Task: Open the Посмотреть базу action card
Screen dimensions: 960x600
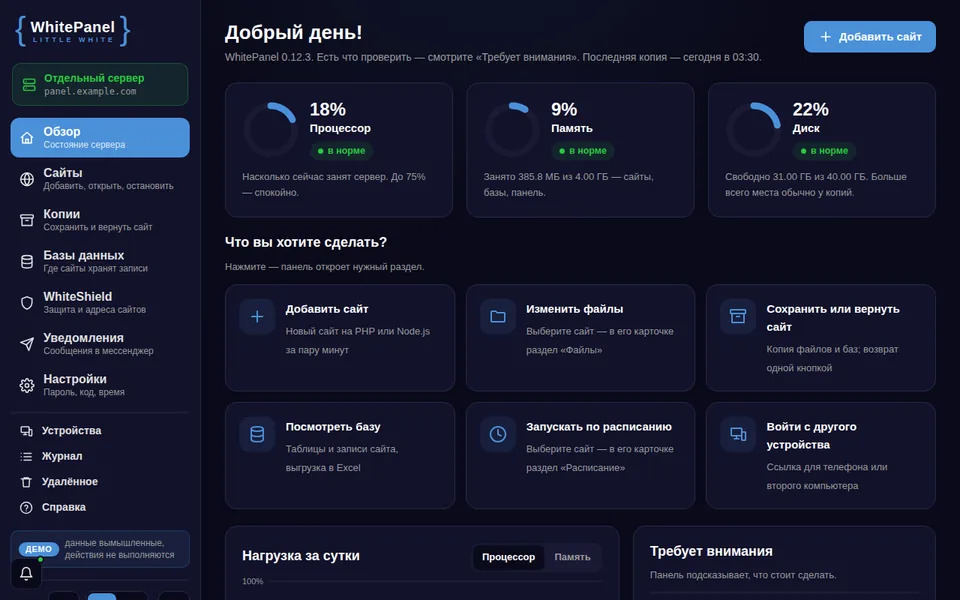Action: [x=340, y=456]
